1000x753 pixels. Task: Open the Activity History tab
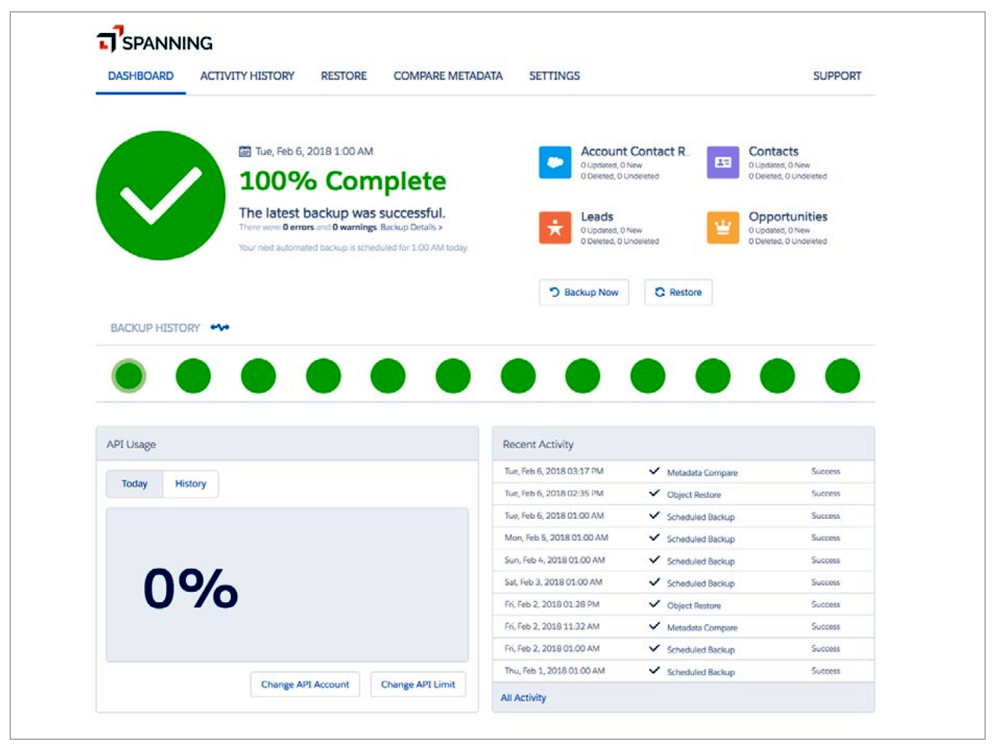[247, 76]
